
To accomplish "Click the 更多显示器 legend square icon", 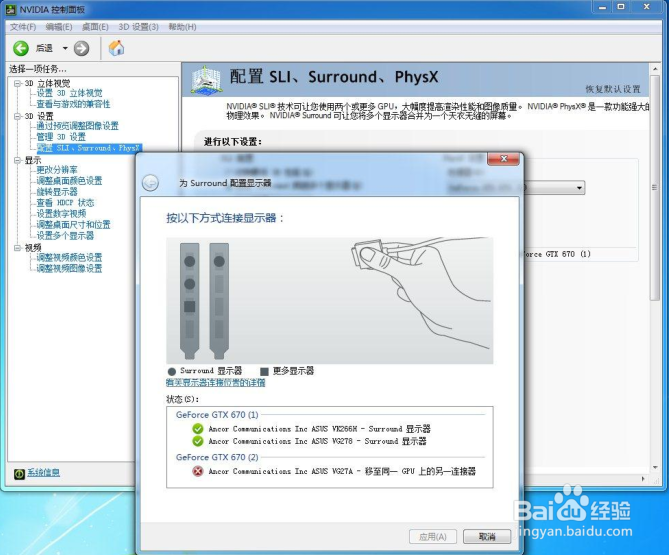I will pos(264,372).
